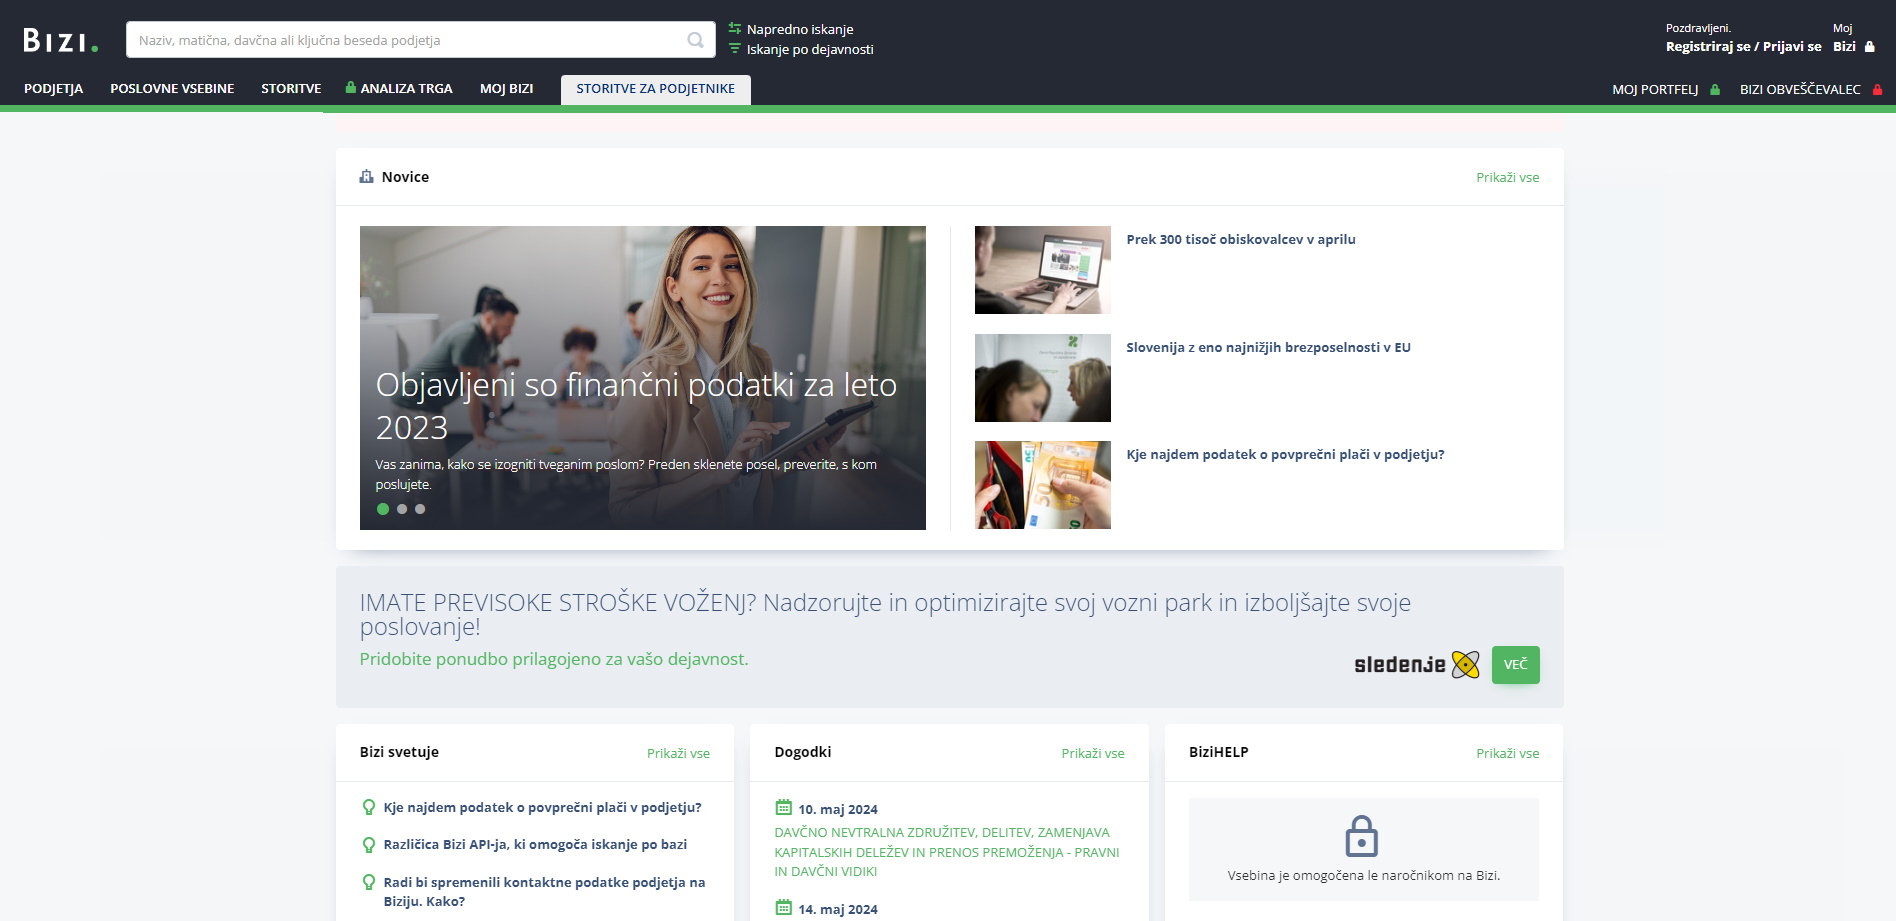Click red lock next to Bizi Obveščevalec
This screenshot has height=921, width=1896.
click(1877, 89)
